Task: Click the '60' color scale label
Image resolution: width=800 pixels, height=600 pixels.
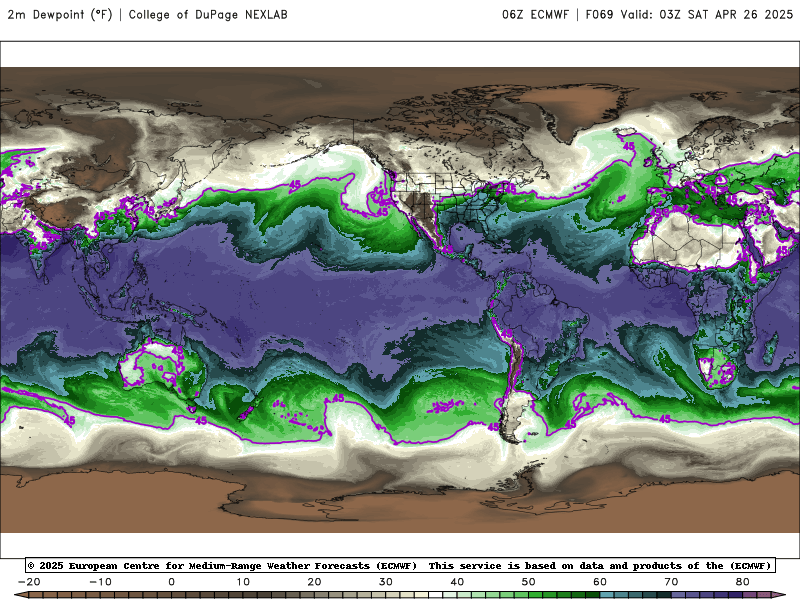Action: (600, 582)
